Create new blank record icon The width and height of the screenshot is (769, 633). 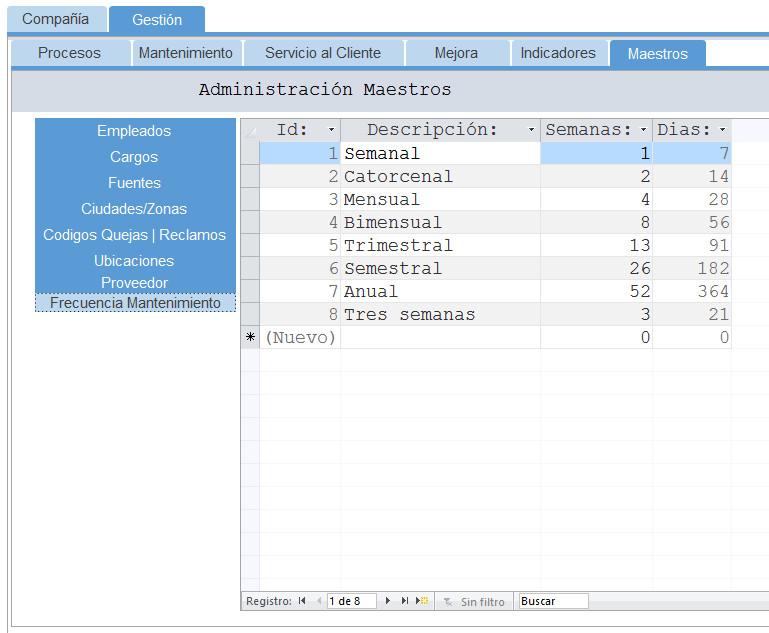422,601
